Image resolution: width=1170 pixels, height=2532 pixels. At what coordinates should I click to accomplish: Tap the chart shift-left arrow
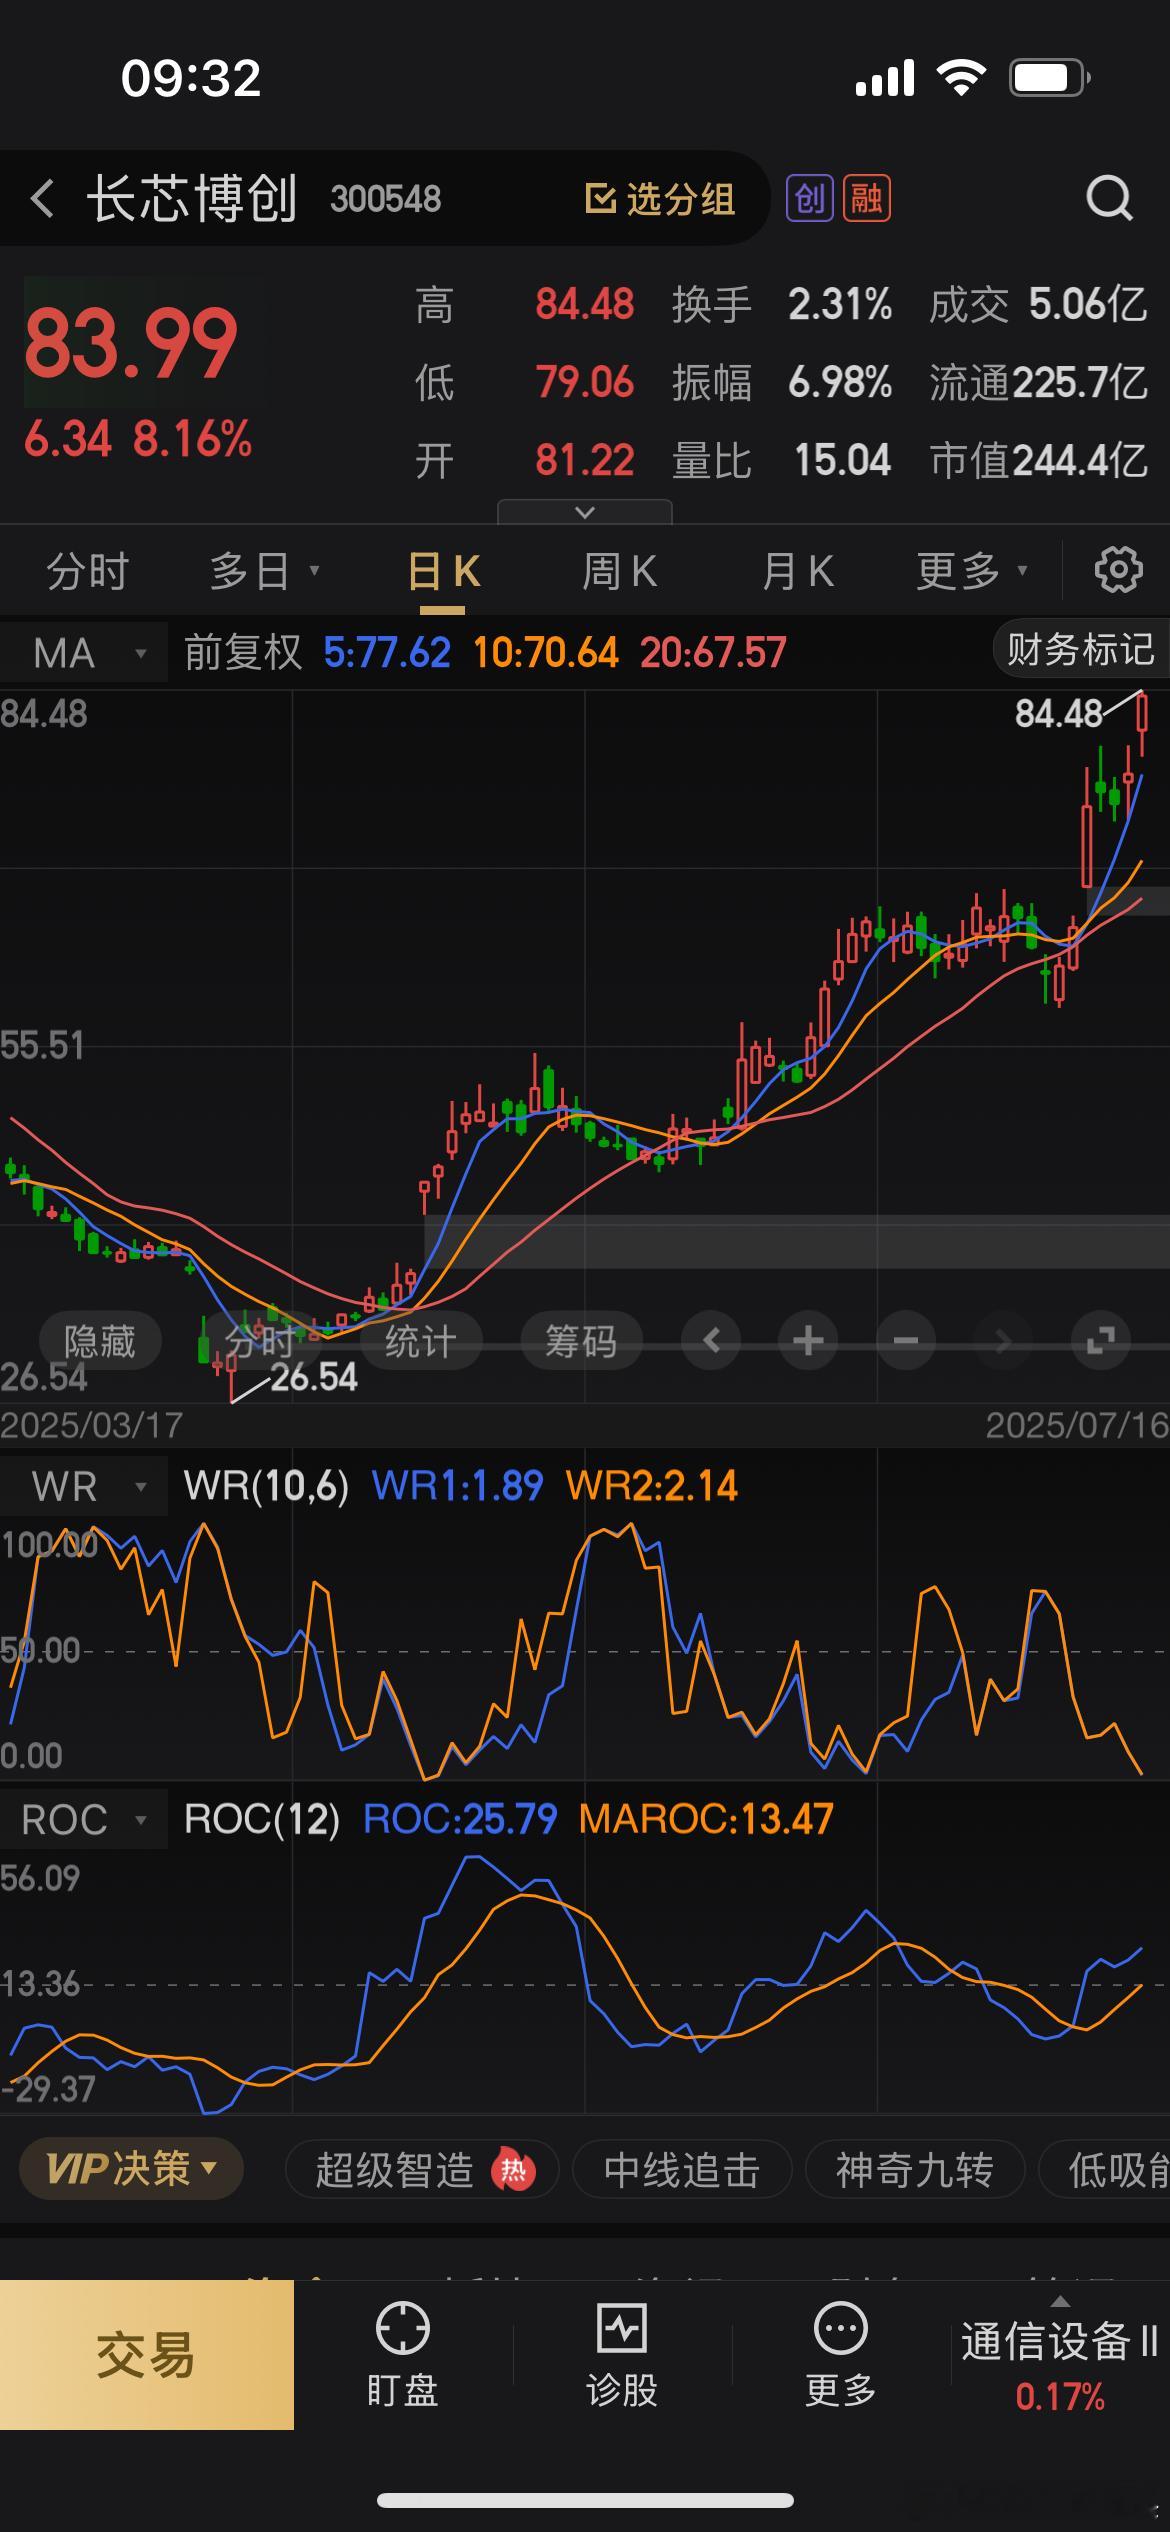point(711,1340)
